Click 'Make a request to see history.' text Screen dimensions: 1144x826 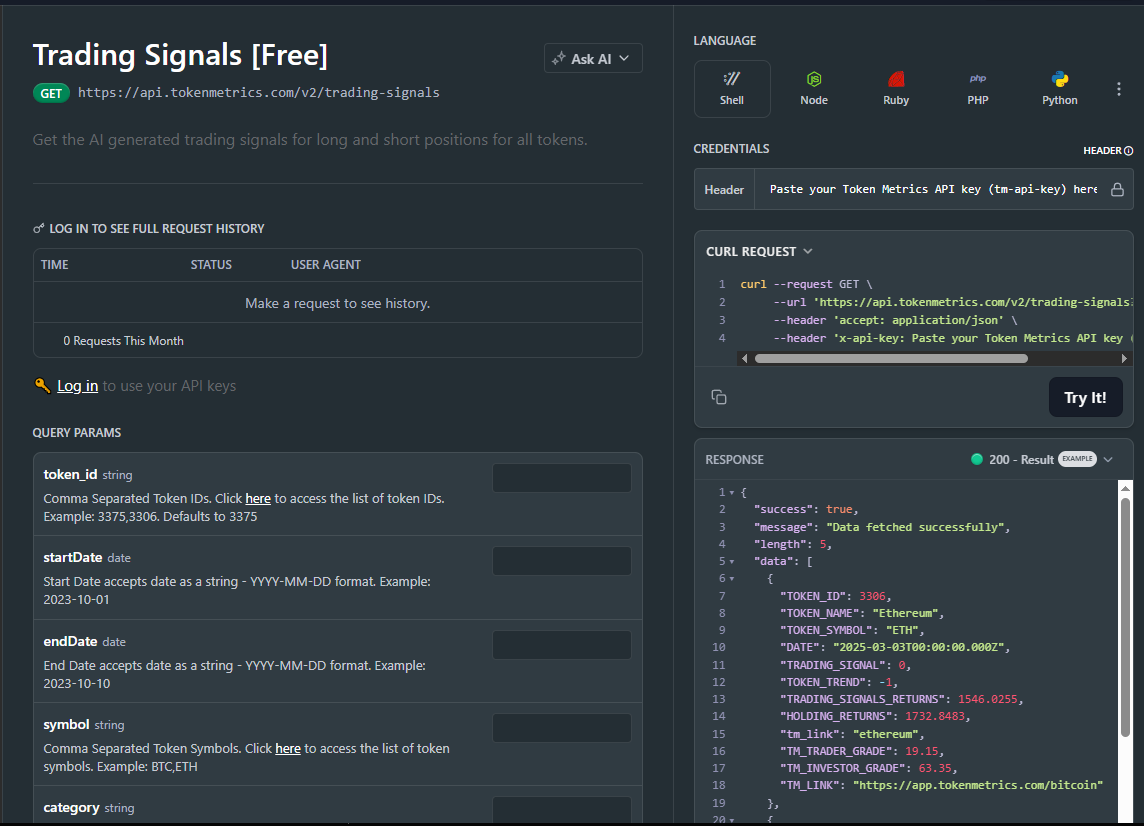pos(337,303)
